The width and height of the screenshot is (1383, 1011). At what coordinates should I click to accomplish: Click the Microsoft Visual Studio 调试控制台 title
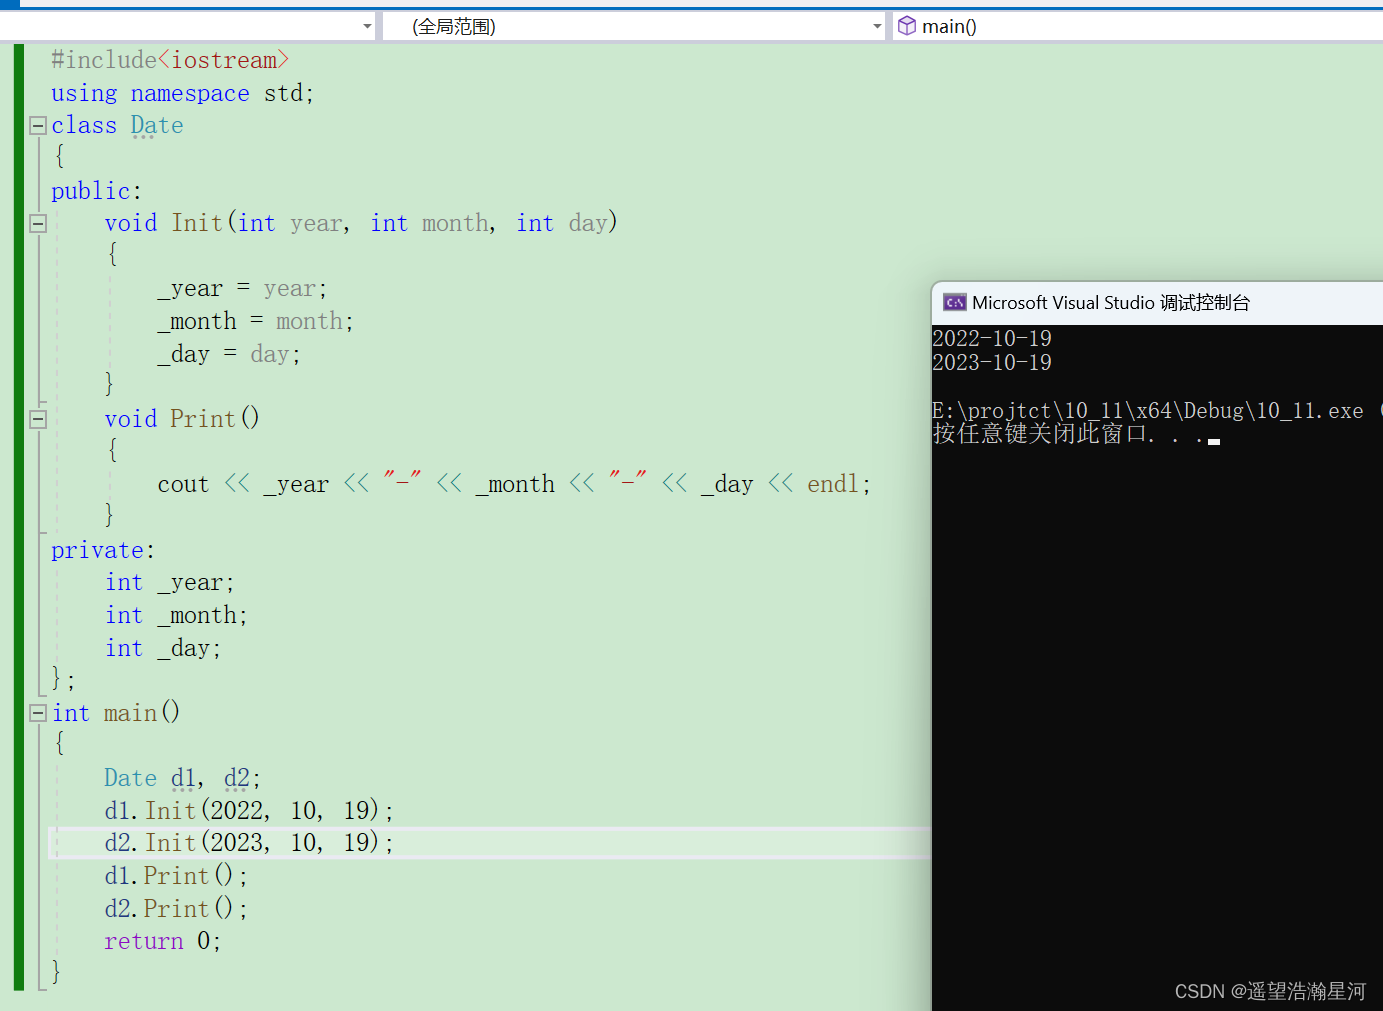(1111, 303)
